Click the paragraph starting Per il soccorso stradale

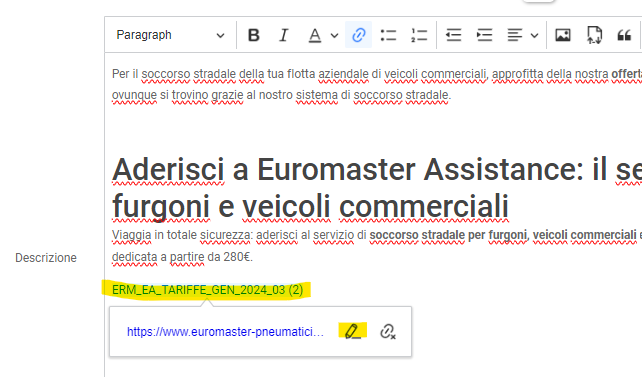click(377, 74)
